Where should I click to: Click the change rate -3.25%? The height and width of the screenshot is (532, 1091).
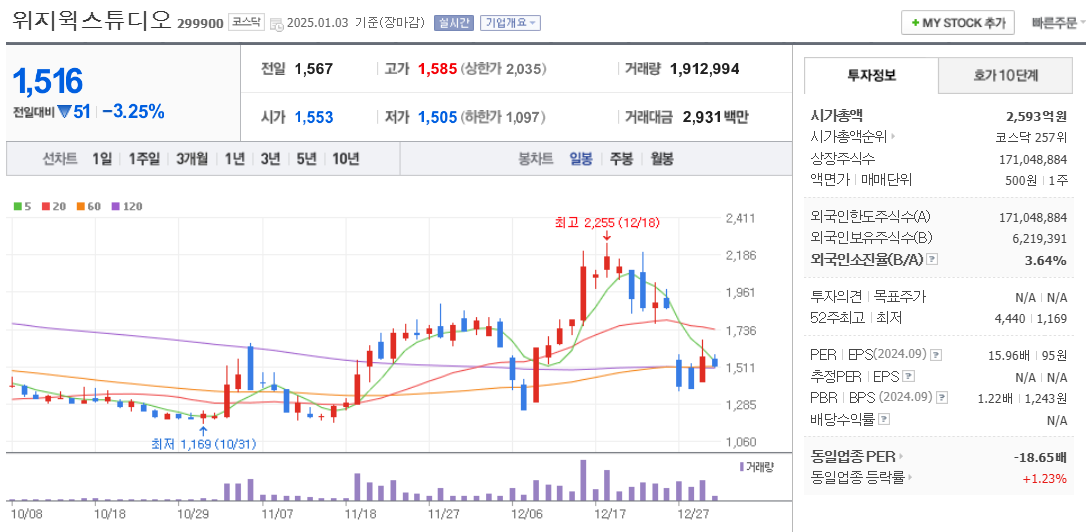[133, 111]
